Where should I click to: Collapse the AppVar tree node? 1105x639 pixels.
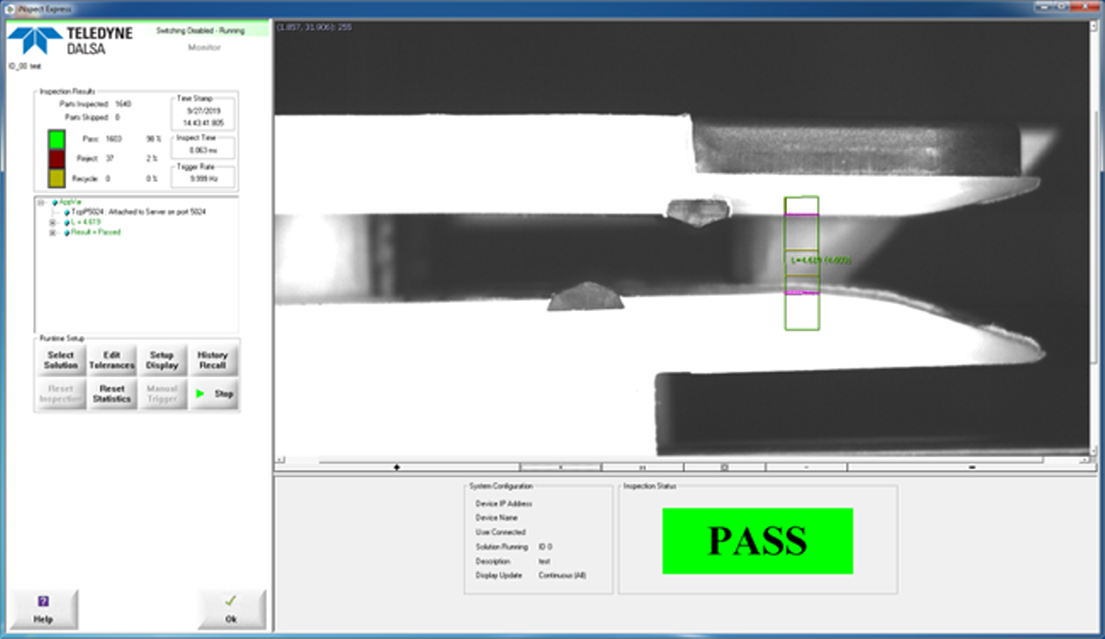click(x=41, y=202)
